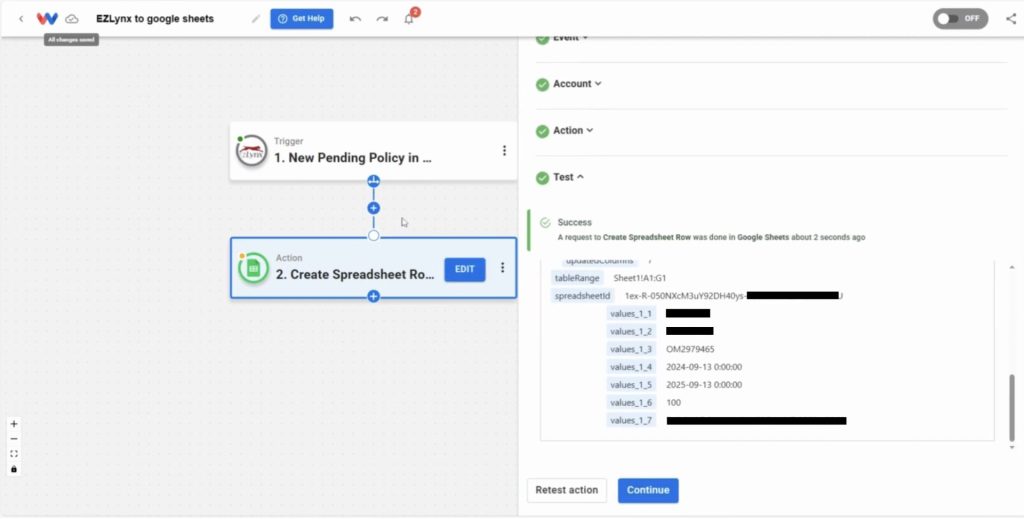
Task: Click the values_1_7 label
Action: pyautogui.click(x=631, y=420)
